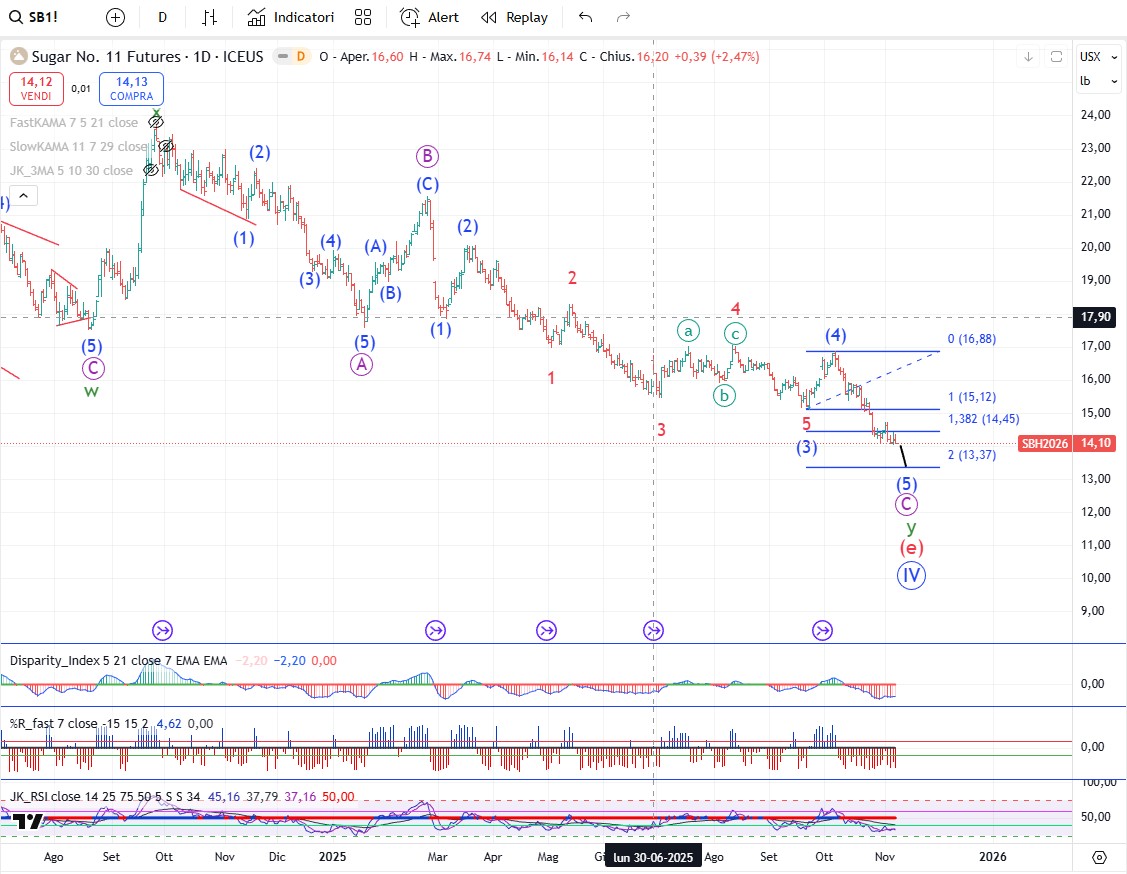The width and height of the screenshot is (1127, 874).
Task: Click the 14,12 VENDI sell button
Action: 37,89
